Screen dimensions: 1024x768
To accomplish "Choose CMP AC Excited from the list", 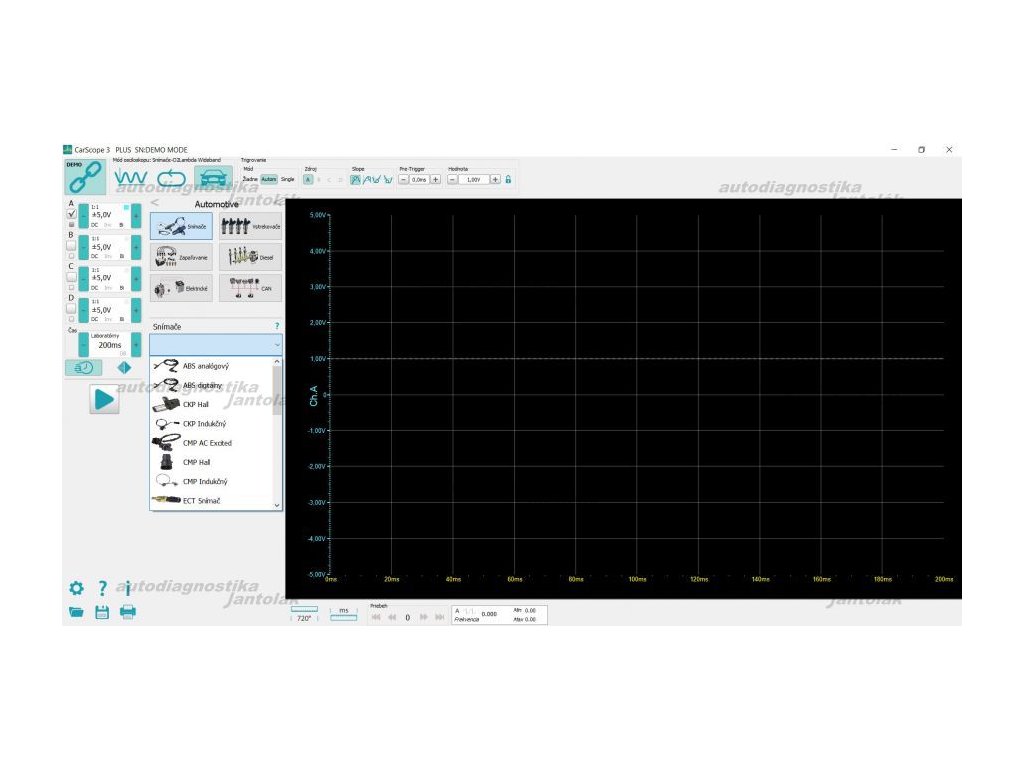I will 211,443.
